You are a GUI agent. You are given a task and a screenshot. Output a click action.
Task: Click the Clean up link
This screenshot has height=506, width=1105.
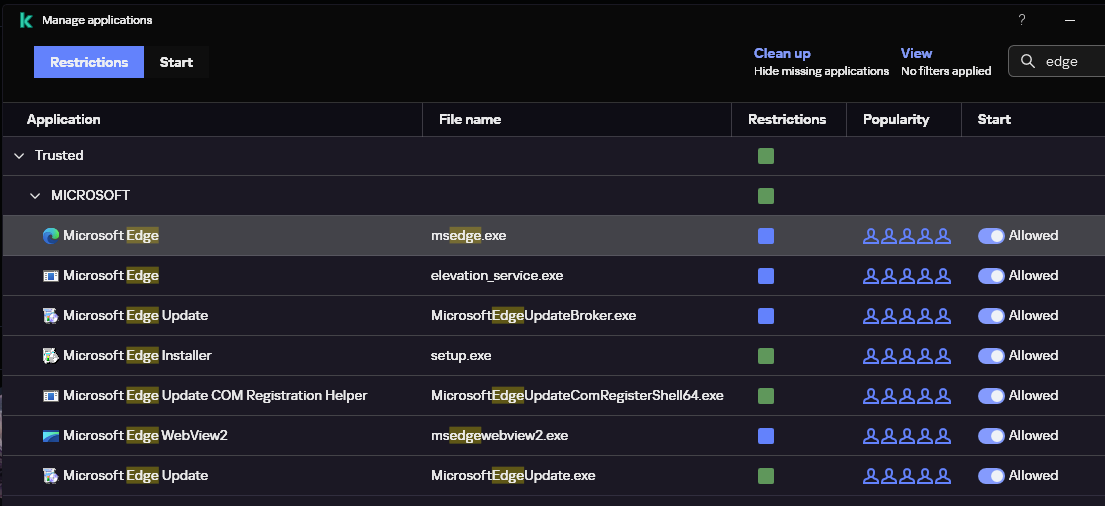pos(782,54)
